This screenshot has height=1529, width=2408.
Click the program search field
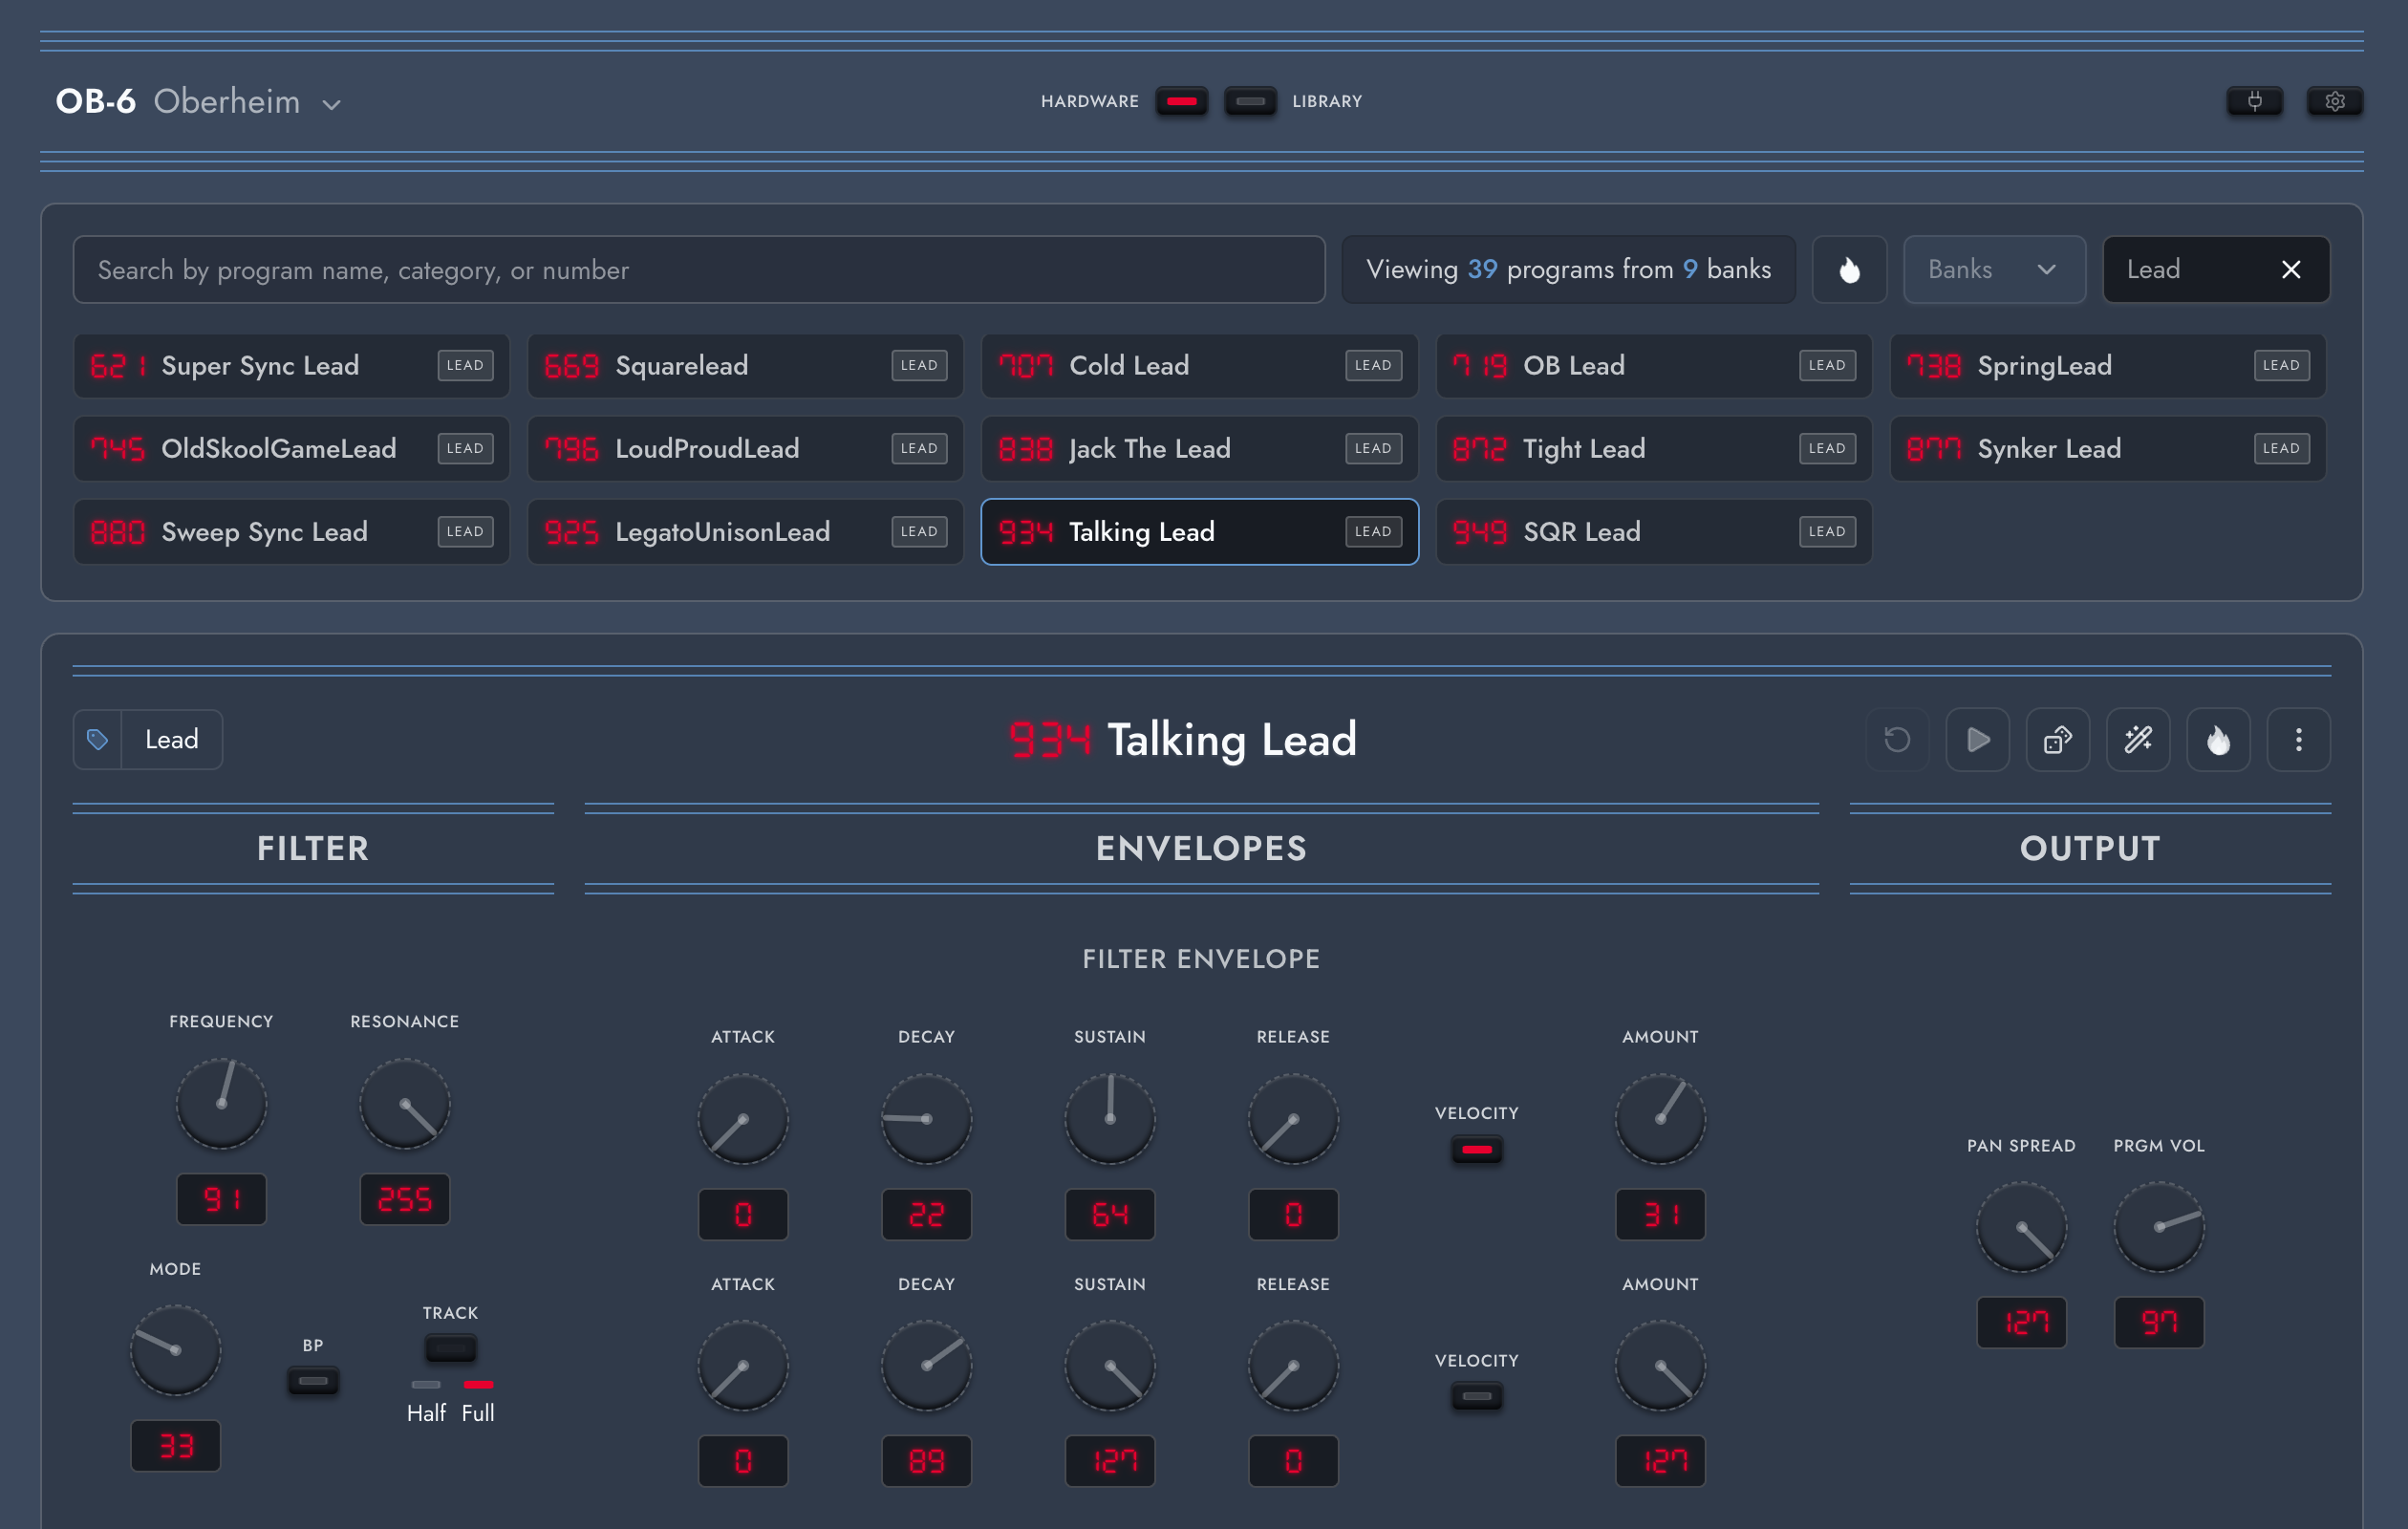(x=699, y=269)
